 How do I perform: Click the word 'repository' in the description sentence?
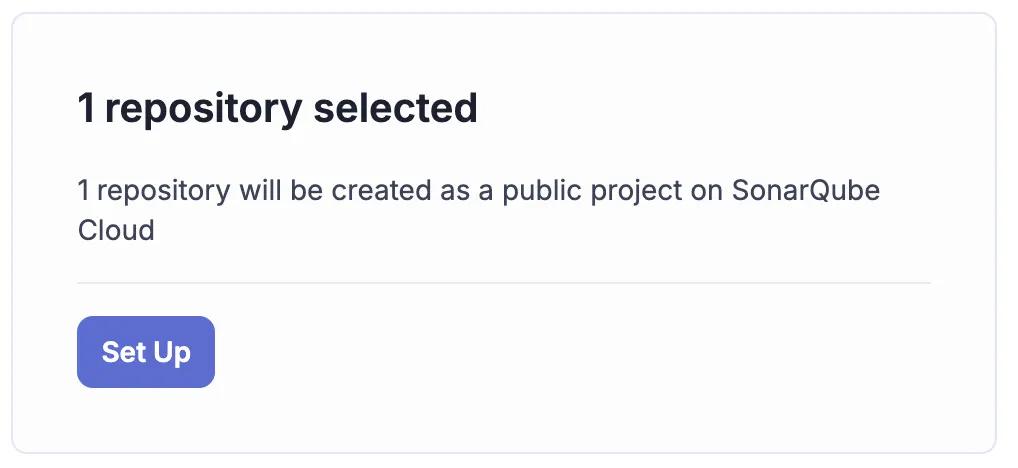(164, 192)
